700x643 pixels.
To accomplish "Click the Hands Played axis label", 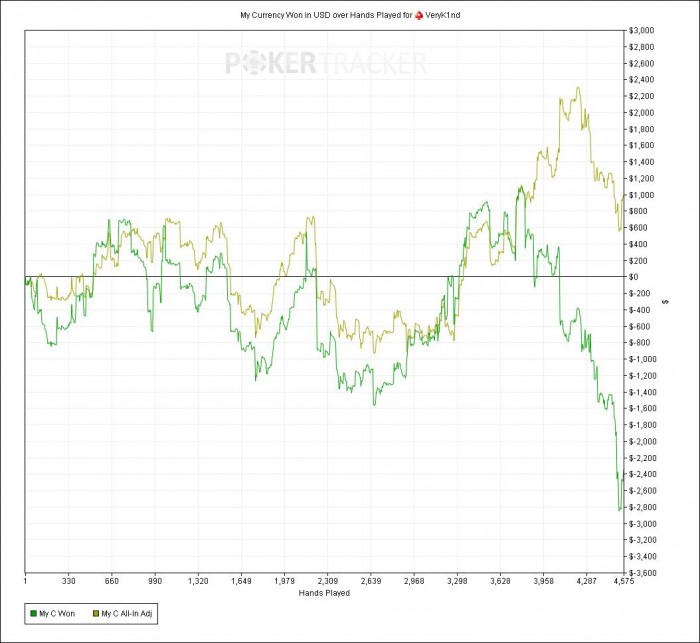I will 324,593.
